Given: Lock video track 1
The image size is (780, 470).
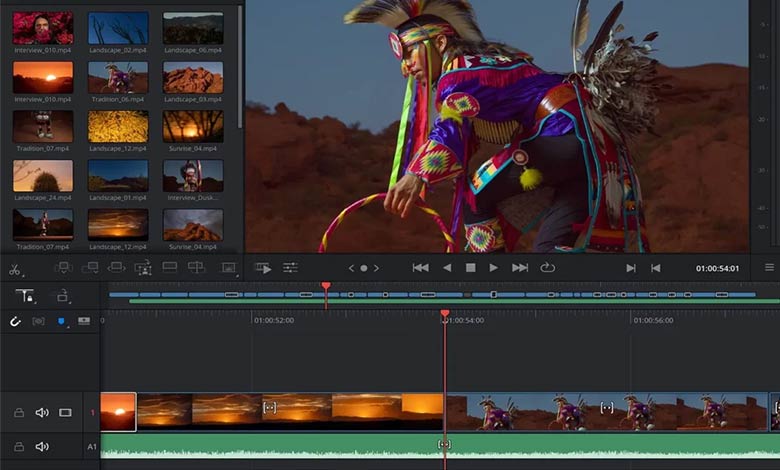Looking at the screenshot, I should pos(18,412).
